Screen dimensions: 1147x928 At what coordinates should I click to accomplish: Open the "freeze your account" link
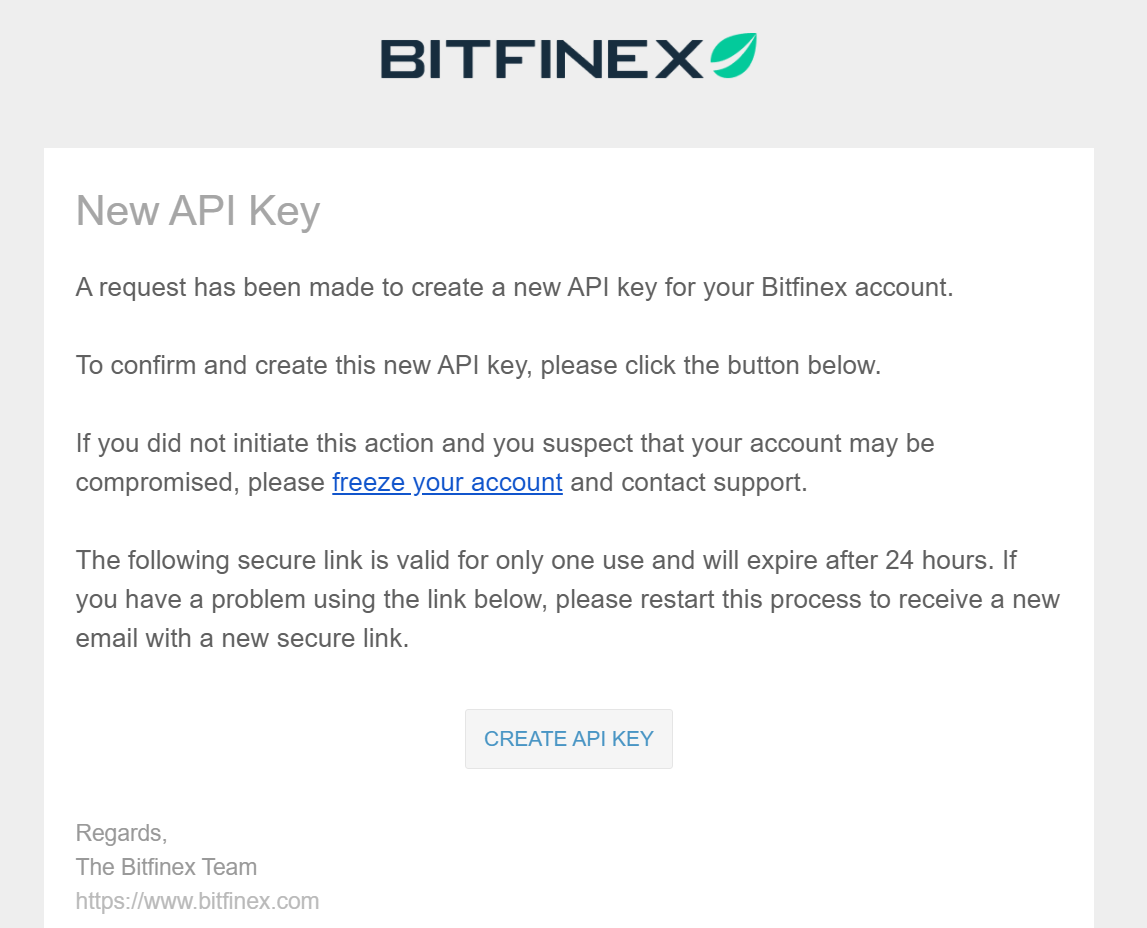(x=447, y=483)
